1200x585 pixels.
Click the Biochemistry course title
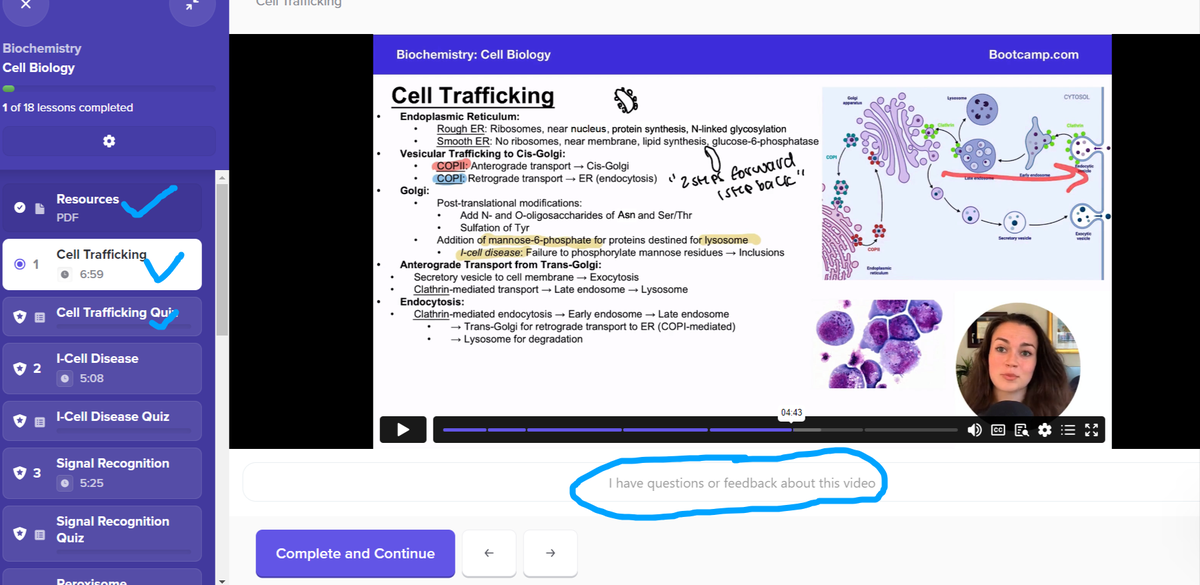[x=42, y=48]
